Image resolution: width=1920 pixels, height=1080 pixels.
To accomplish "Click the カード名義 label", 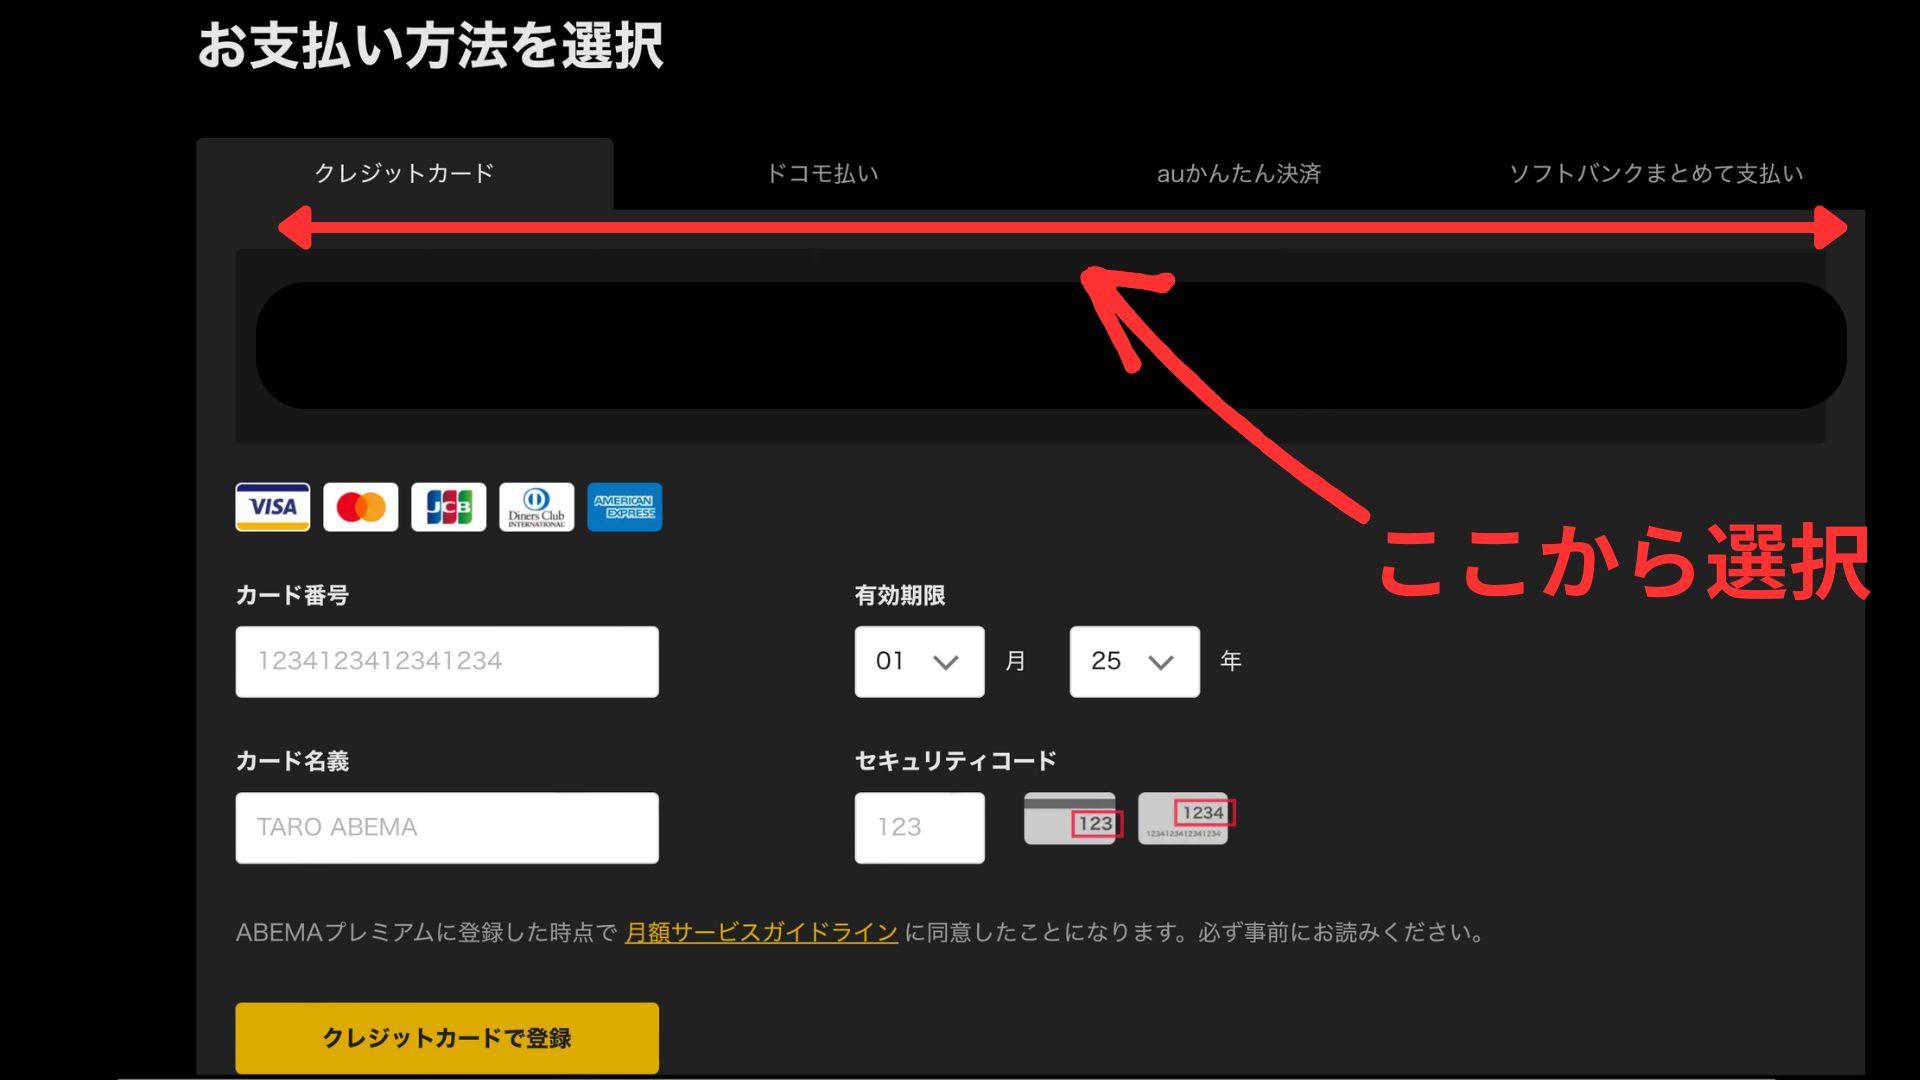I will [x=292, y=761].
